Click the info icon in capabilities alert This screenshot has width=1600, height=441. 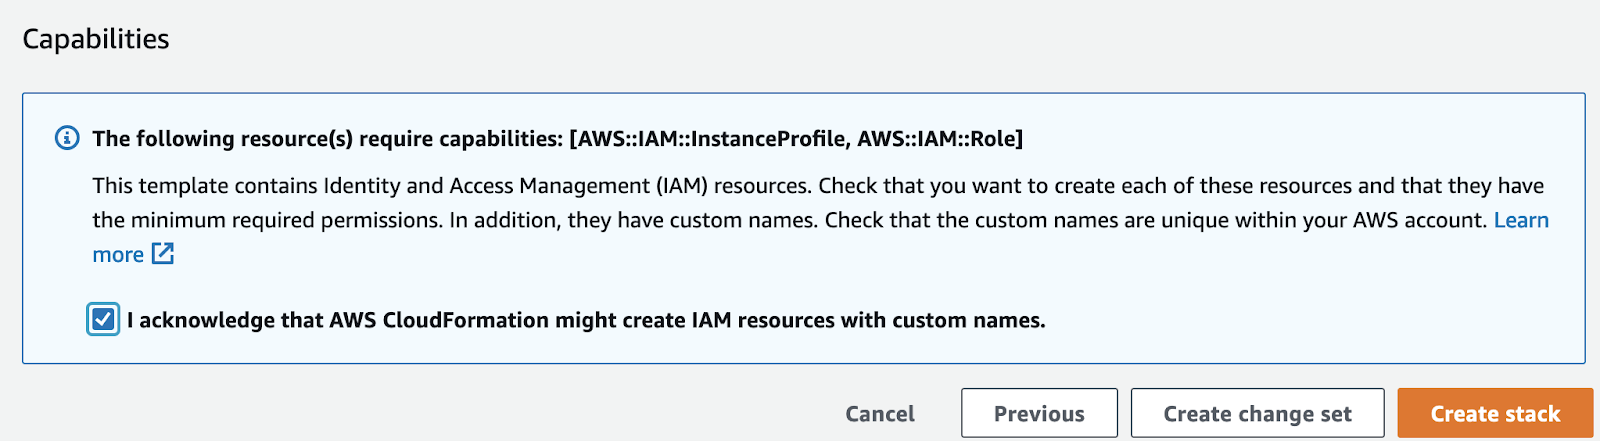(67, 138)
